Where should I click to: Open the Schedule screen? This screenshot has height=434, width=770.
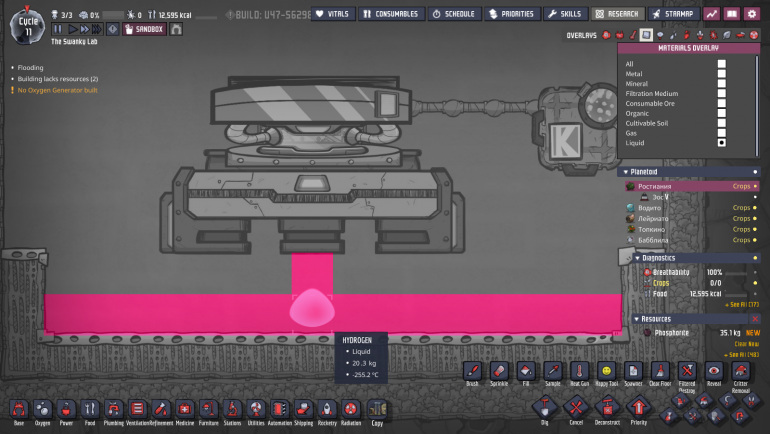[454, 14]
